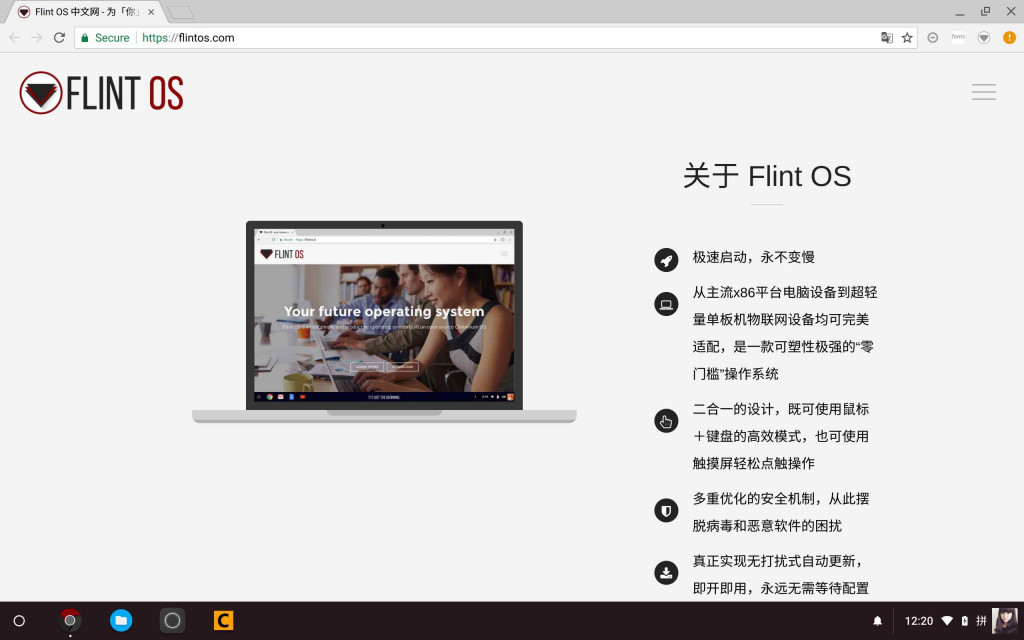Click the 12:20 clock in the tray

coord(919,621)
